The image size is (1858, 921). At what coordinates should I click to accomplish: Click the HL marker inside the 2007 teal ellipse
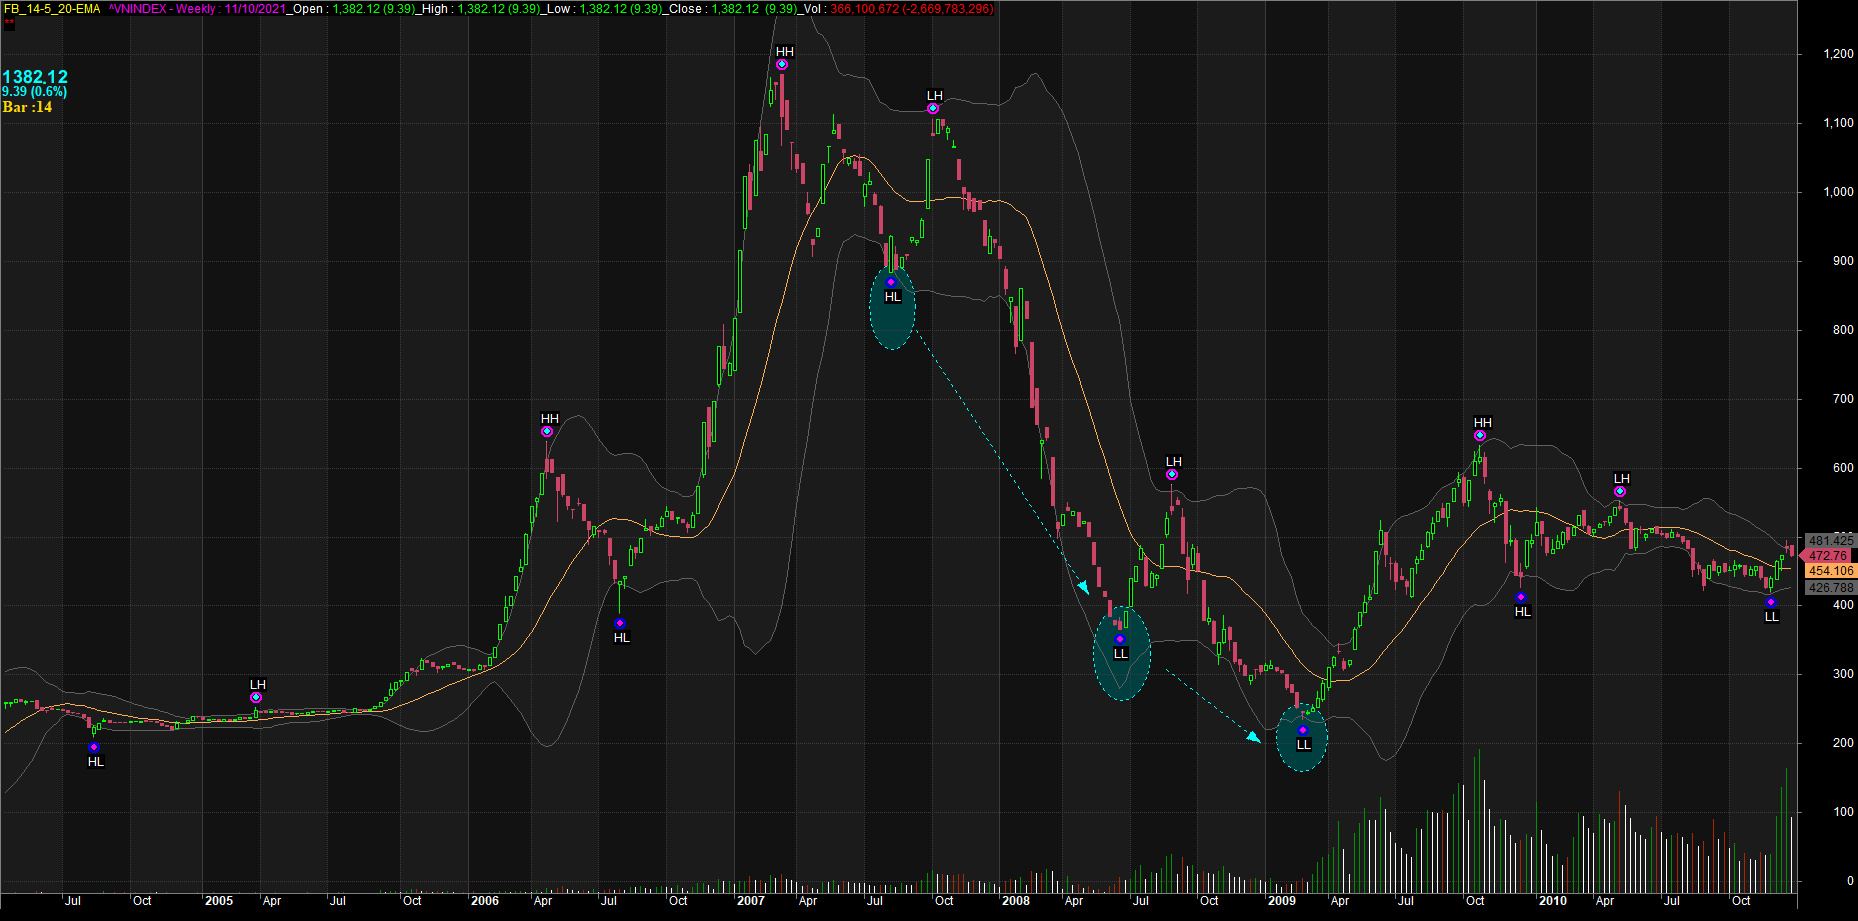coord(891,283)
